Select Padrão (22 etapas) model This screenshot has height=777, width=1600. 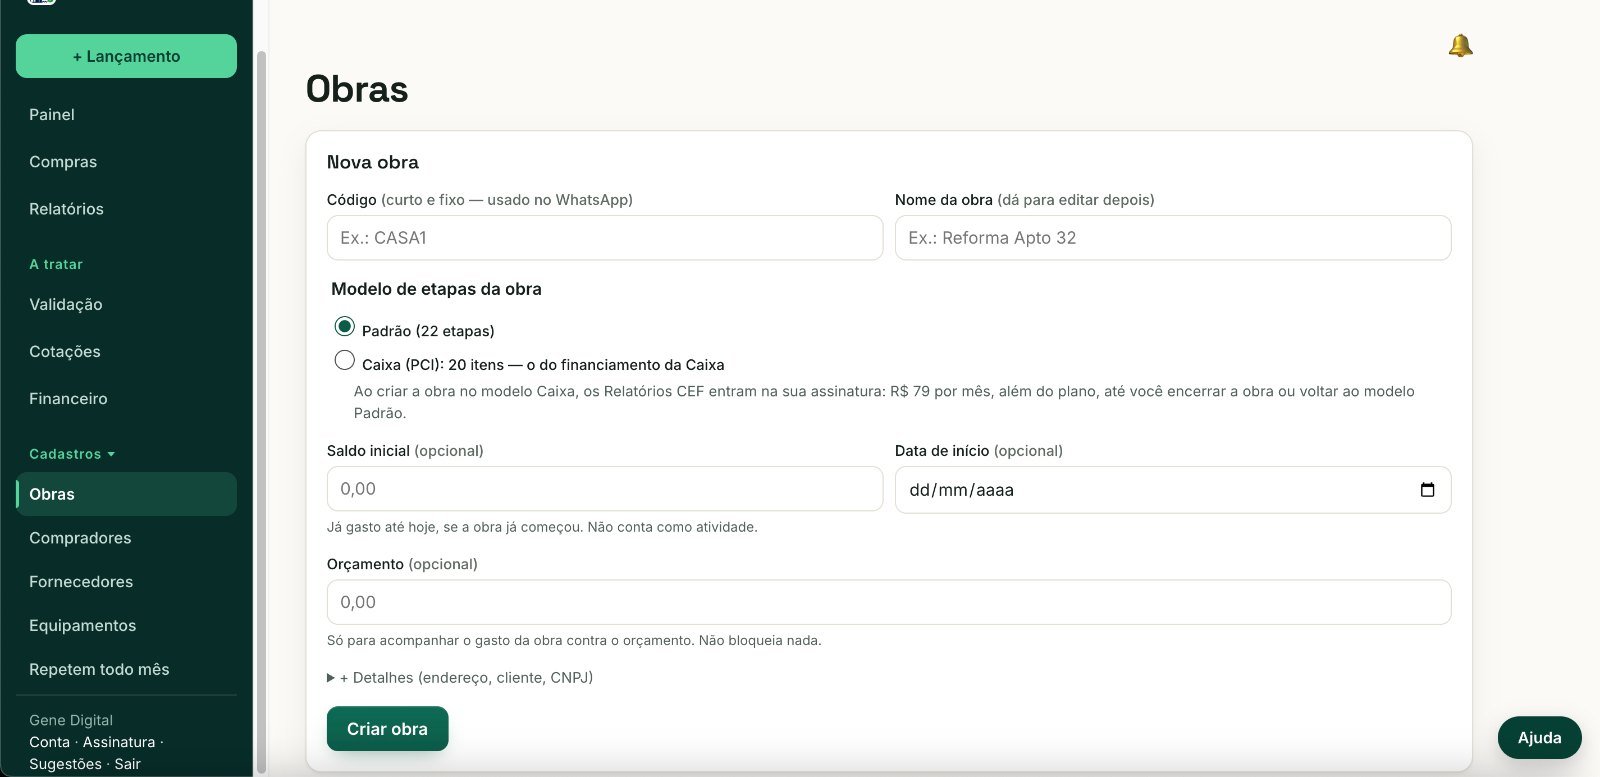(x=344, y=327)
